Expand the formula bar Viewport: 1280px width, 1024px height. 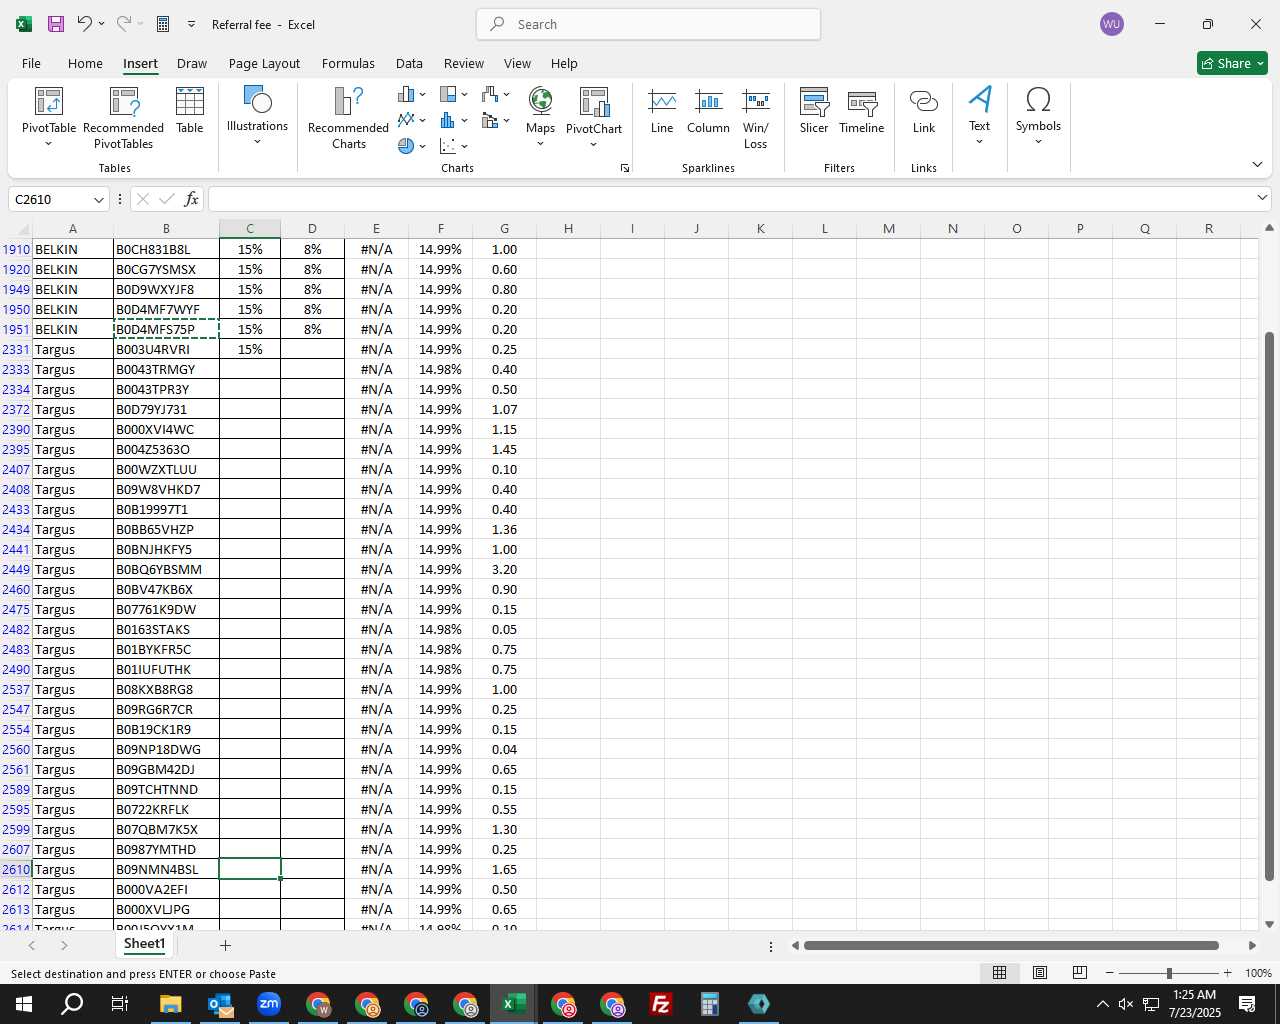(1262, 199)
